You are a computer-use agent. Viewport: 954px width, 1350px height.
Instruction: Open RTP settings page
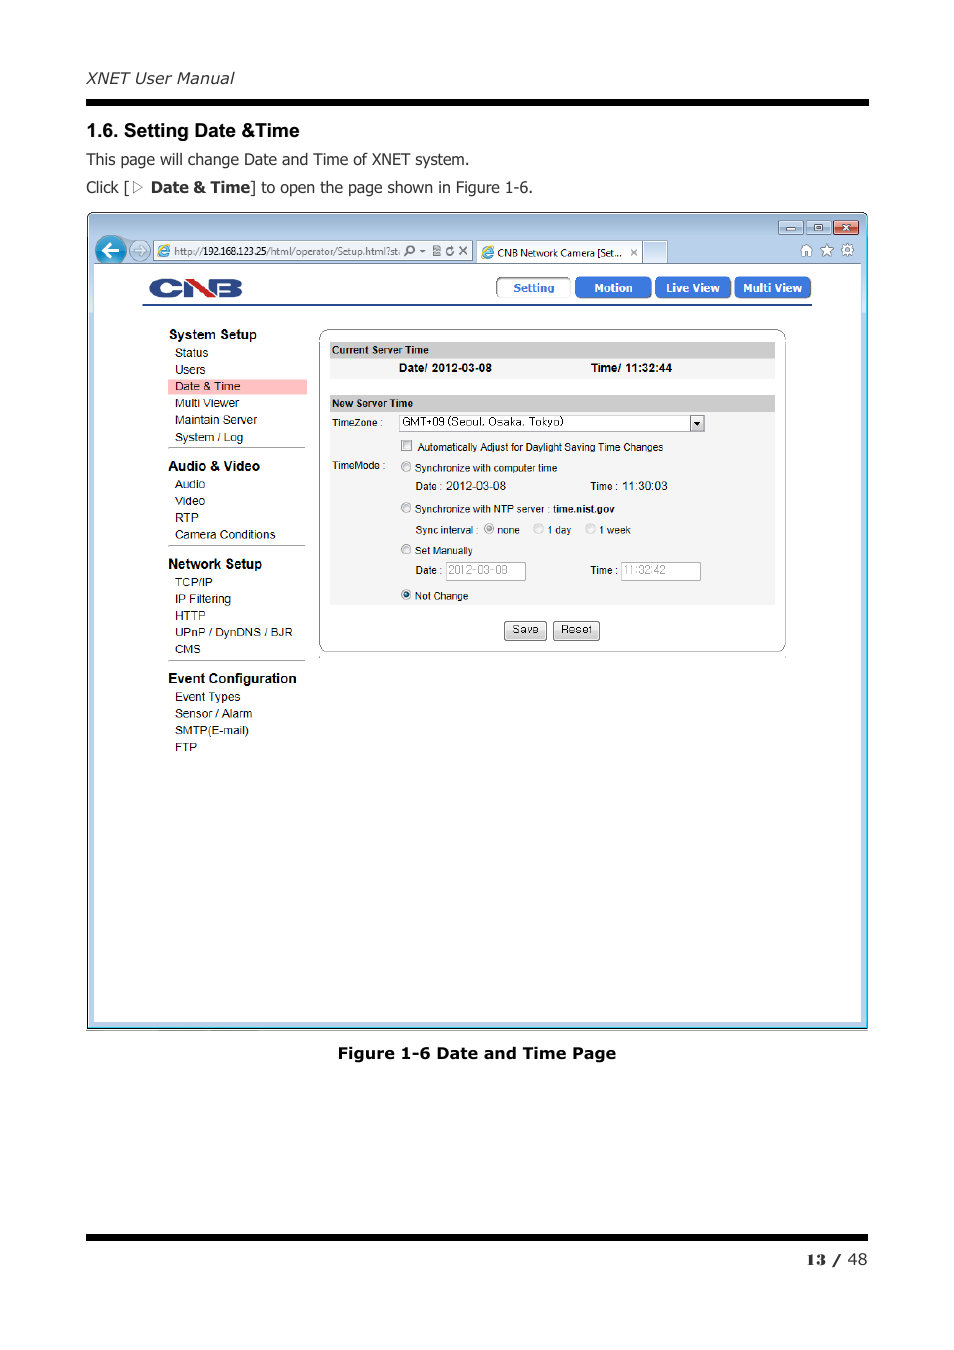pyautogui.click(x=187, y=518)
